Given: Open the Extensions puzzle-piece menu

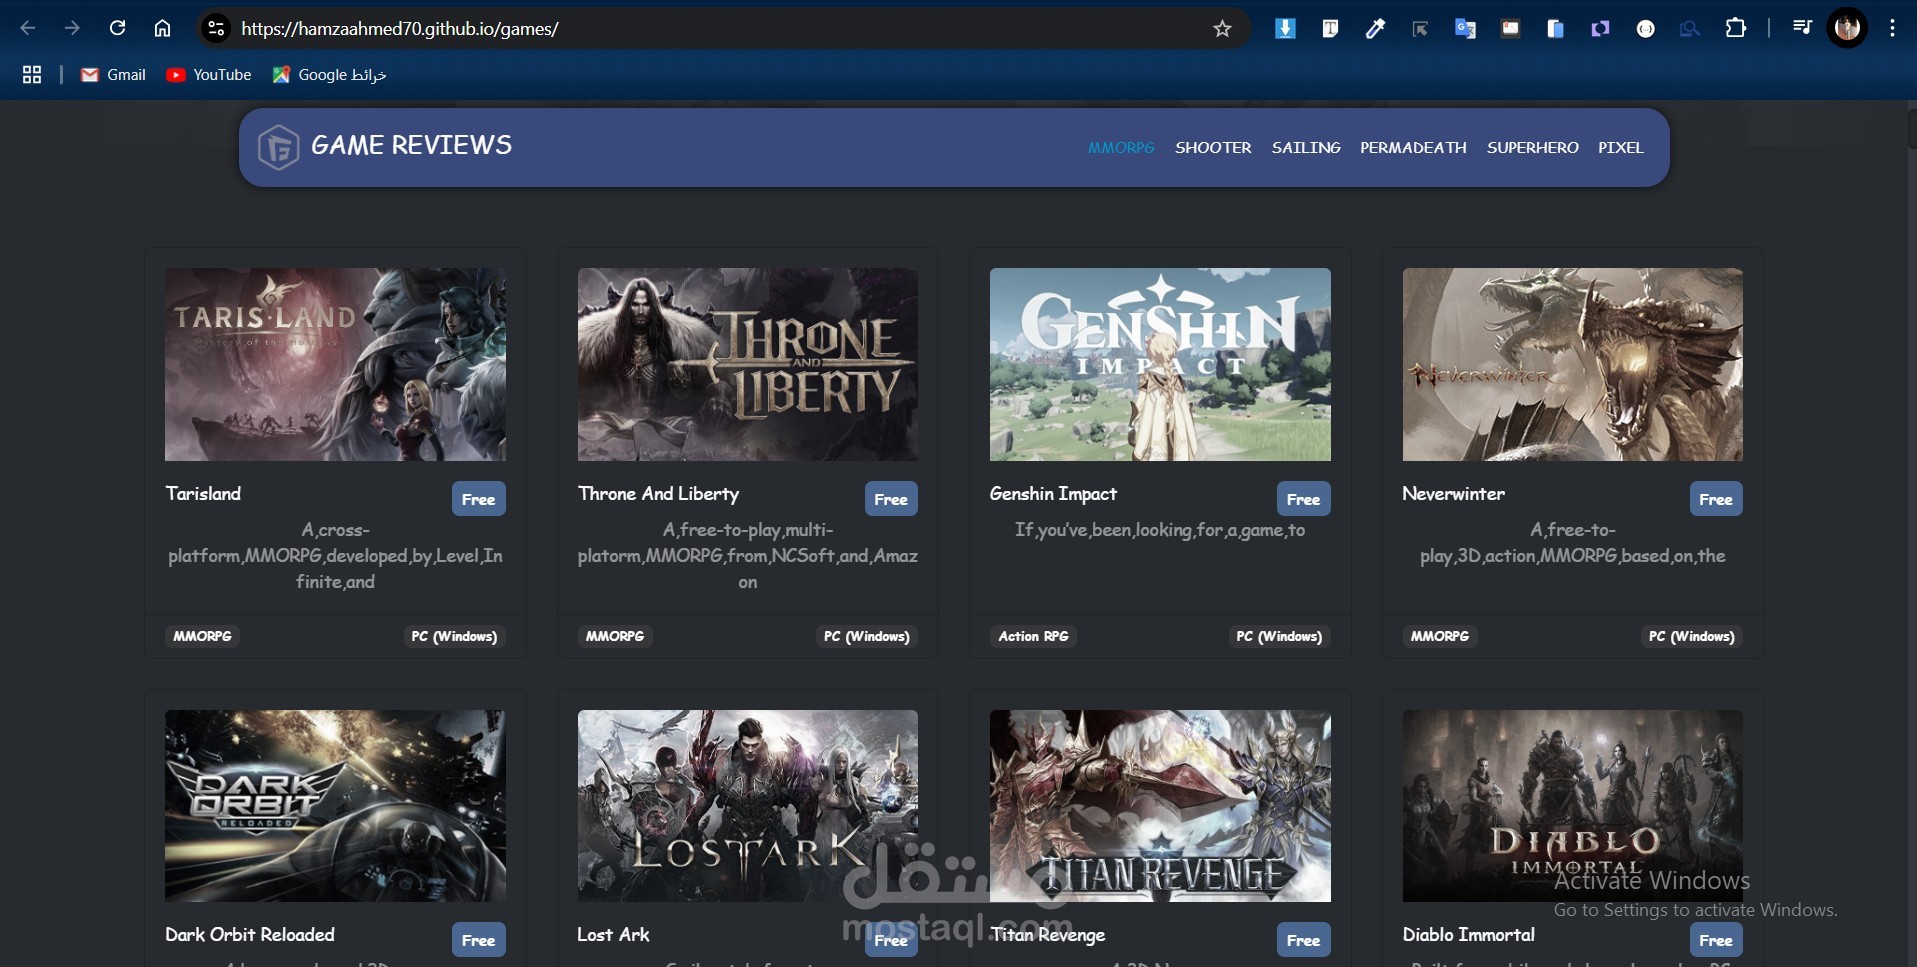Looking at the screenshot, I should pyautogui.click(x=1736, y=28).
